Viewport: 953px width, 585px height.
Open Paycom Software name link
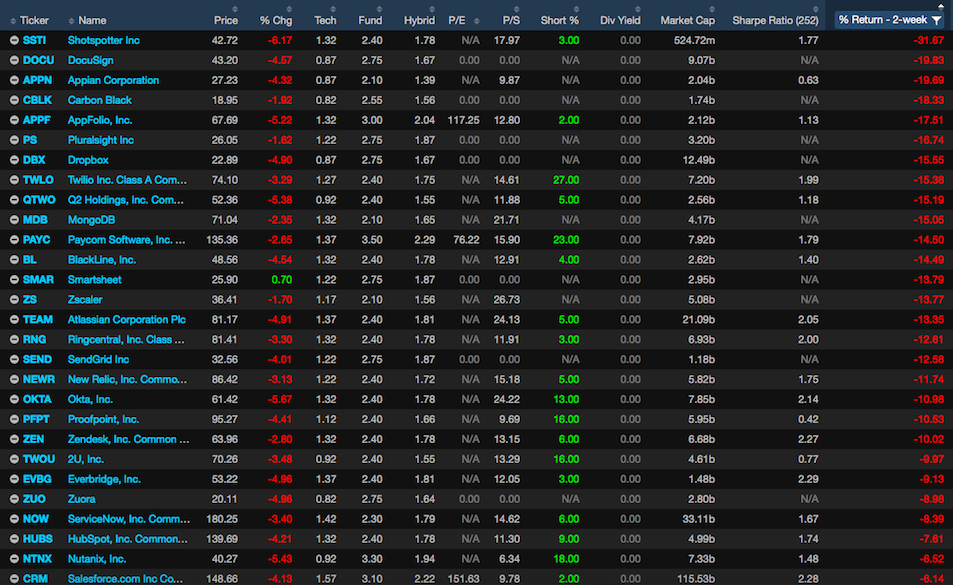tap(126, 240)
